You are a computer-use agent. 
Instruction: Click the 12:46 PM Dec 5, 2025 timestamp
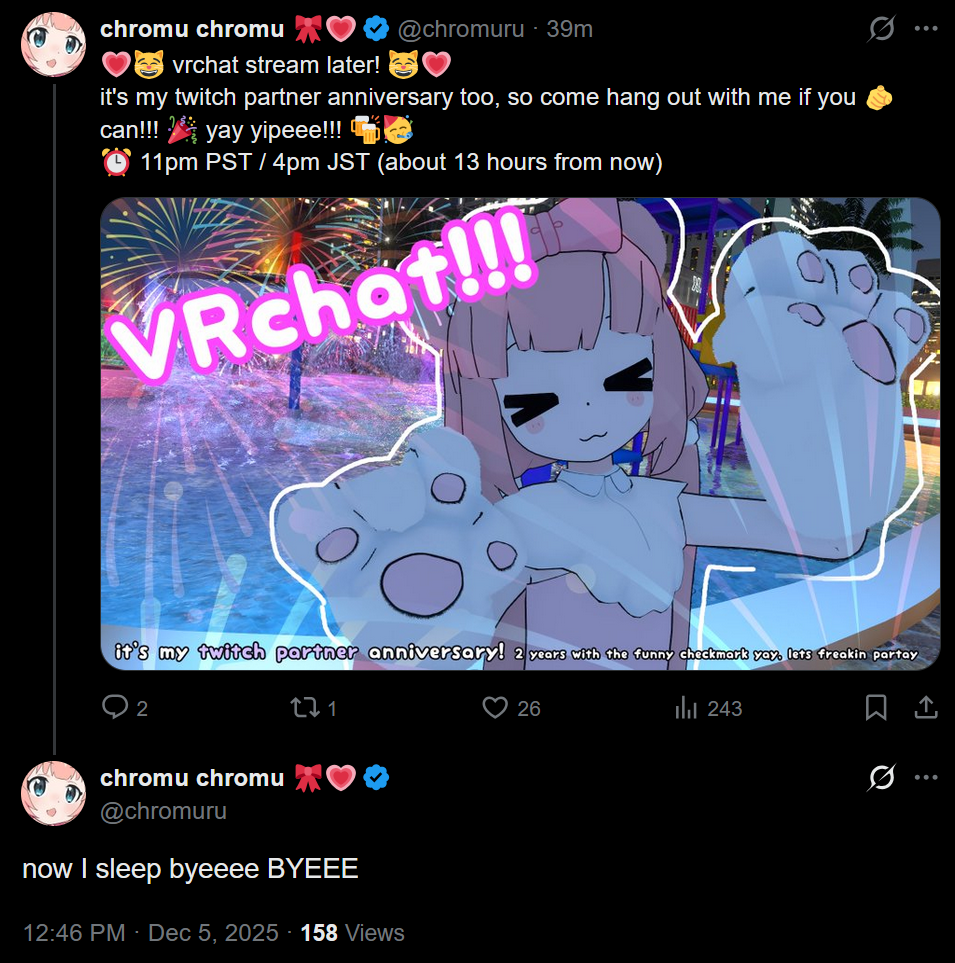(150, 933)
